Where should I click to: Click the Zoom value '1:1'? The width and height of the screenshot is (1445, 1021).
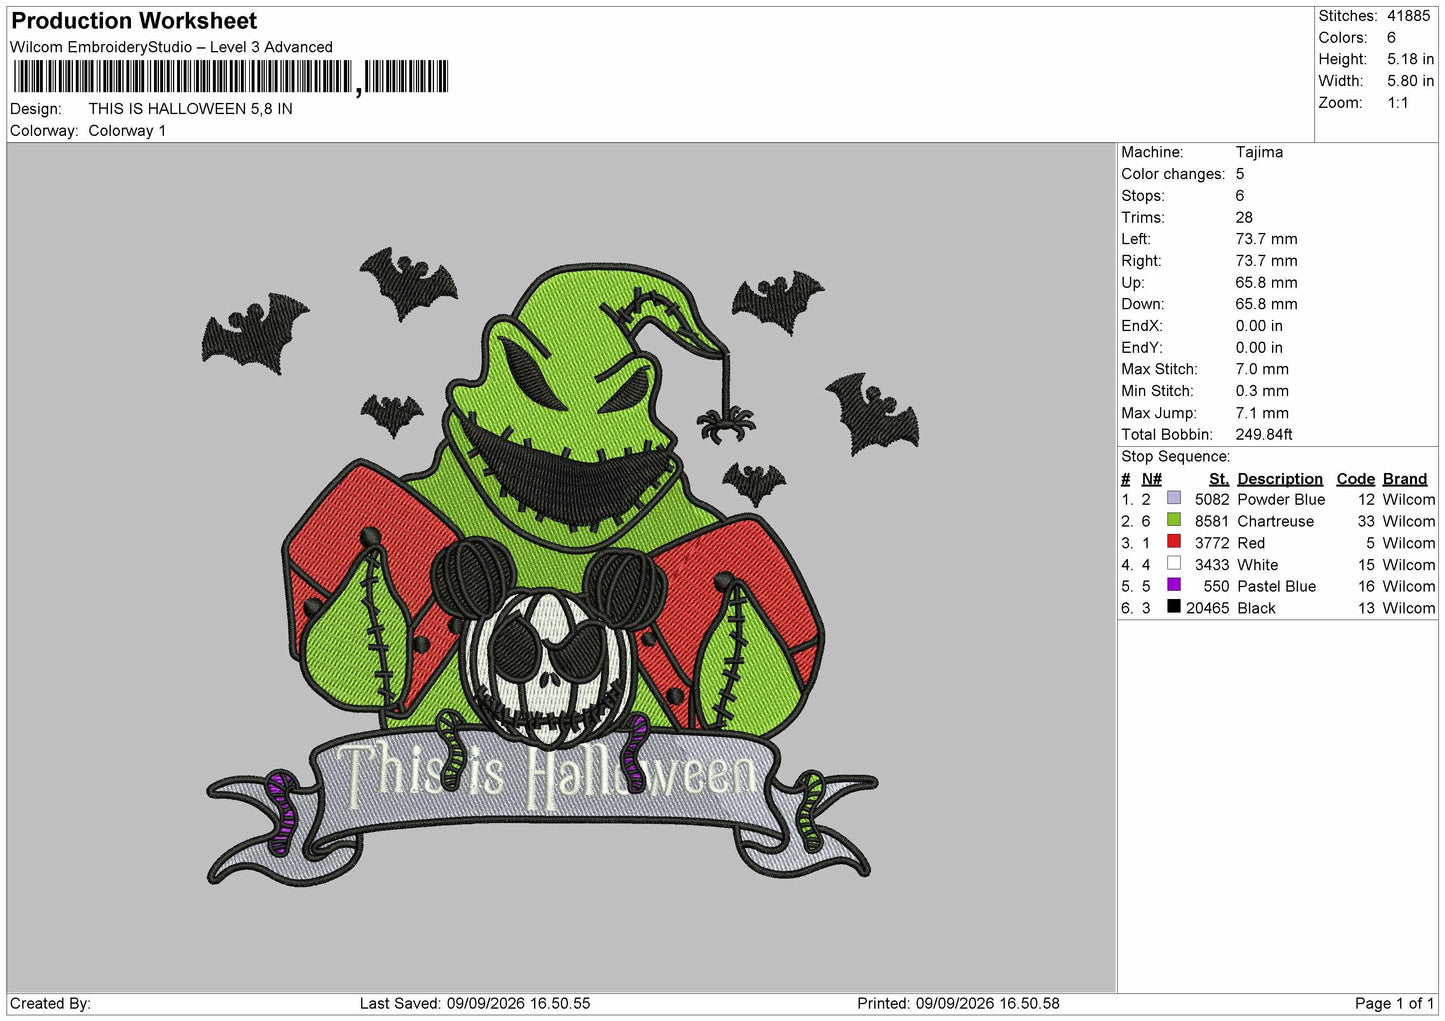1398,103
